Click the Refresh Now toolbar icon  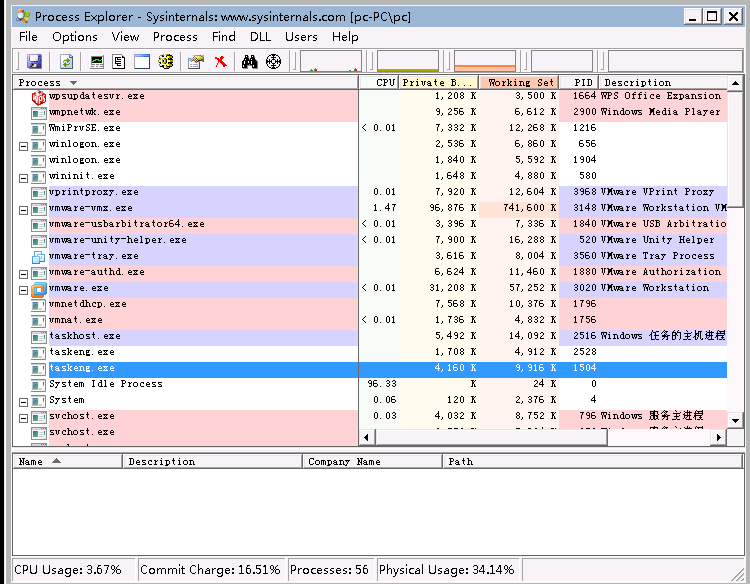pyautogui.click(x=66, y=61)
